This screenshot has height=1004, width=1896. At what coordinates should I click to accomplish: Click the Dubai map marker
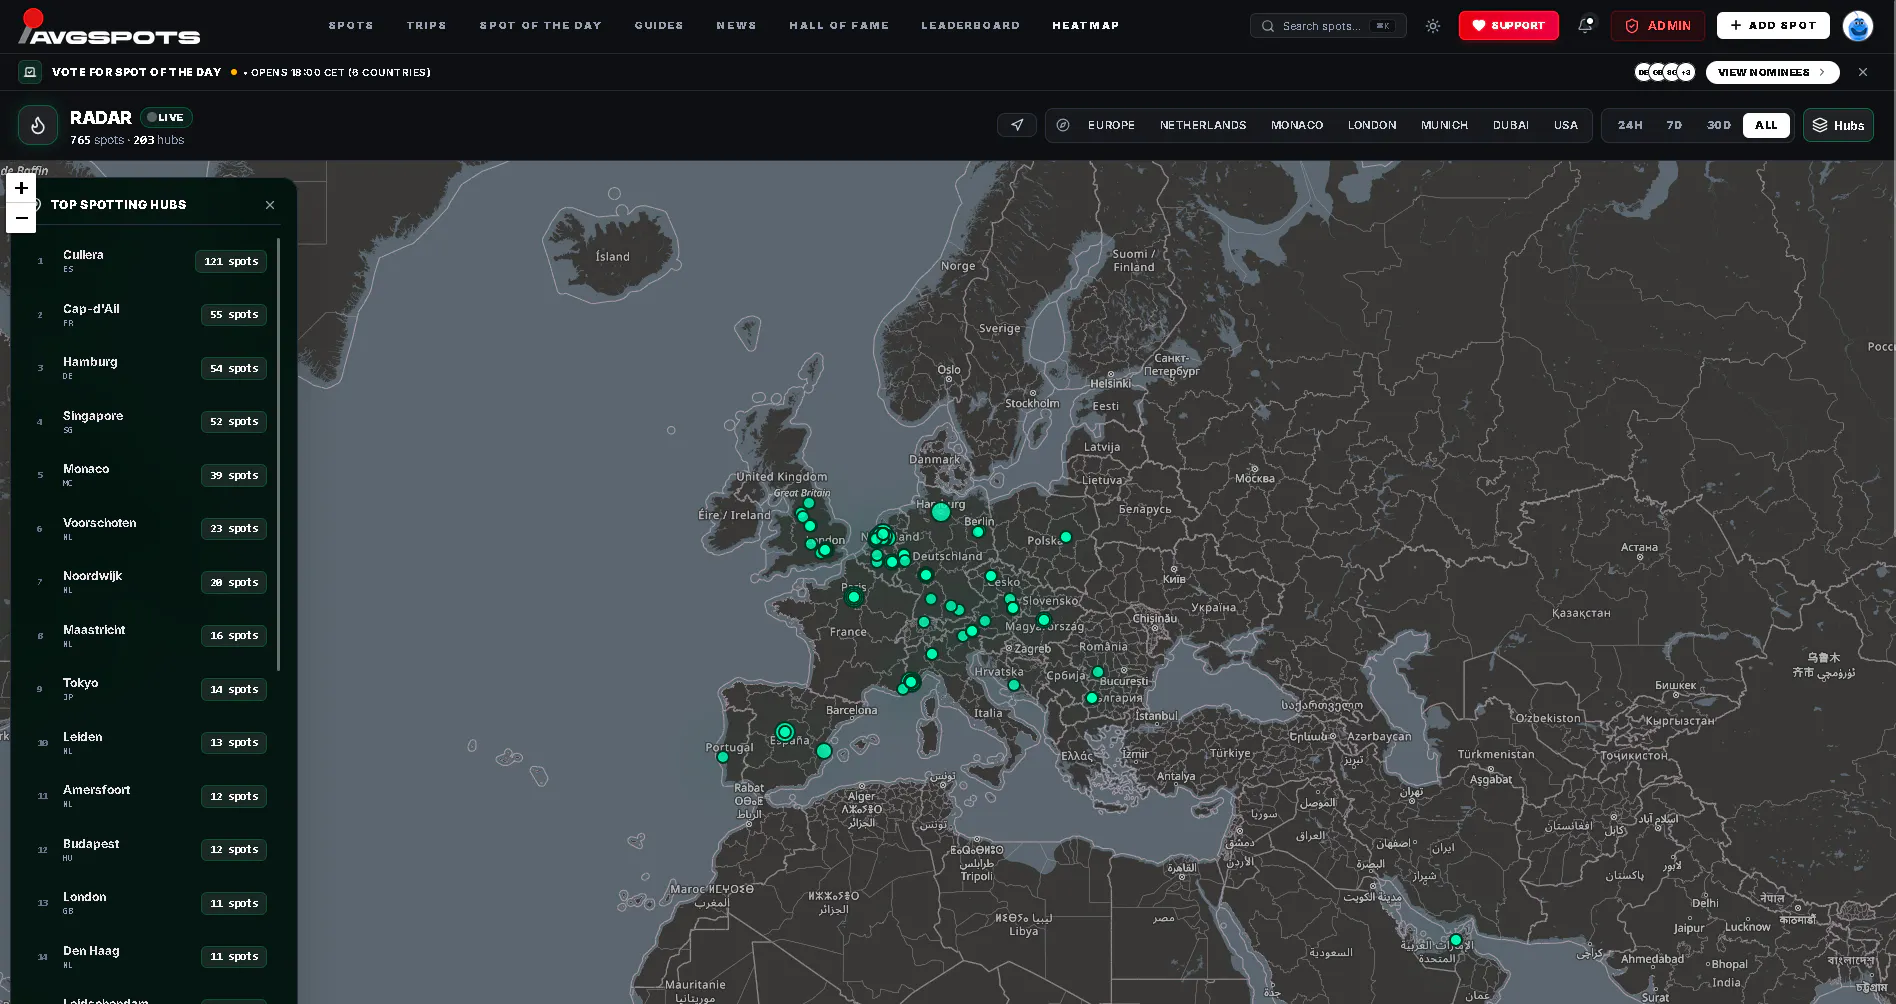(1456, 940)
